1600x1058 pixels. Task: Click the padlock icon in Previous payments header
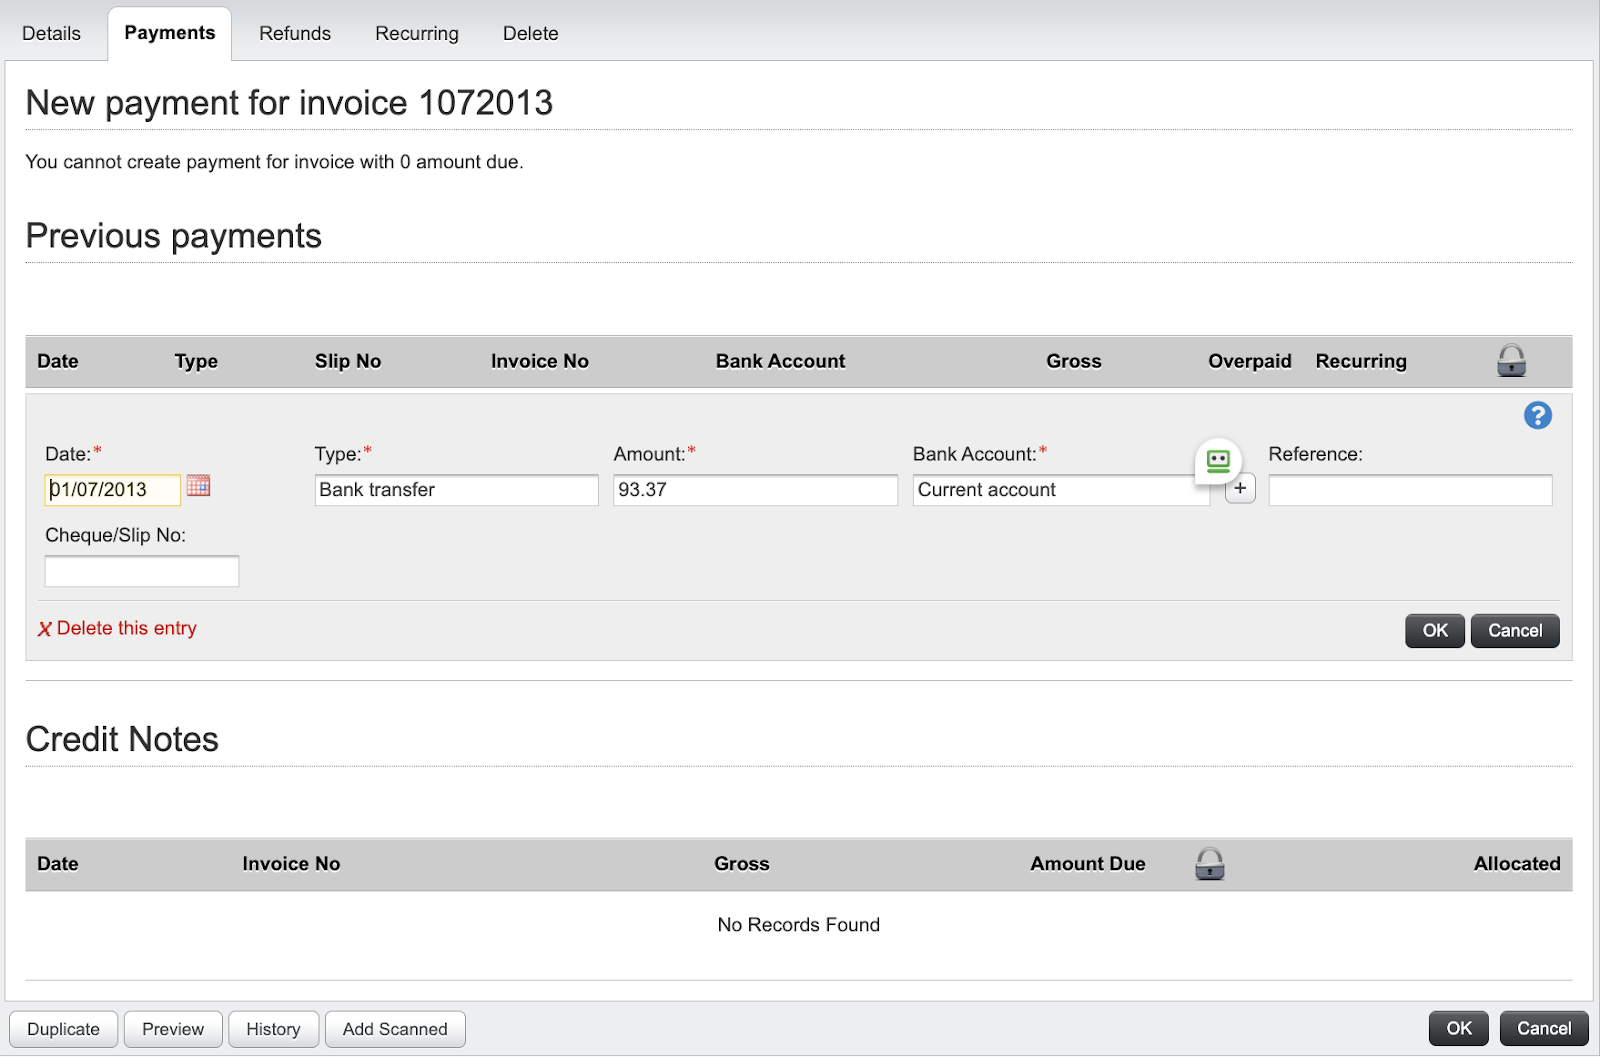pyautogui.click(x=1511, y=361)
